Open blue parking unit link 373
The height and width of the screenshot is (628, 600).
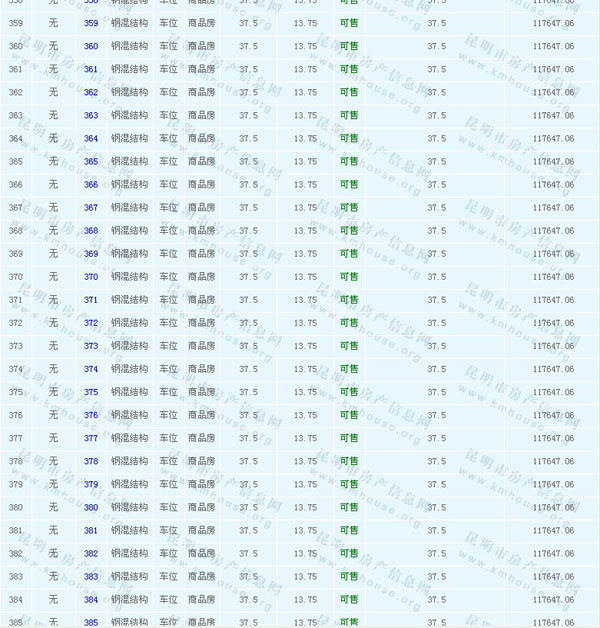[91, 346]
